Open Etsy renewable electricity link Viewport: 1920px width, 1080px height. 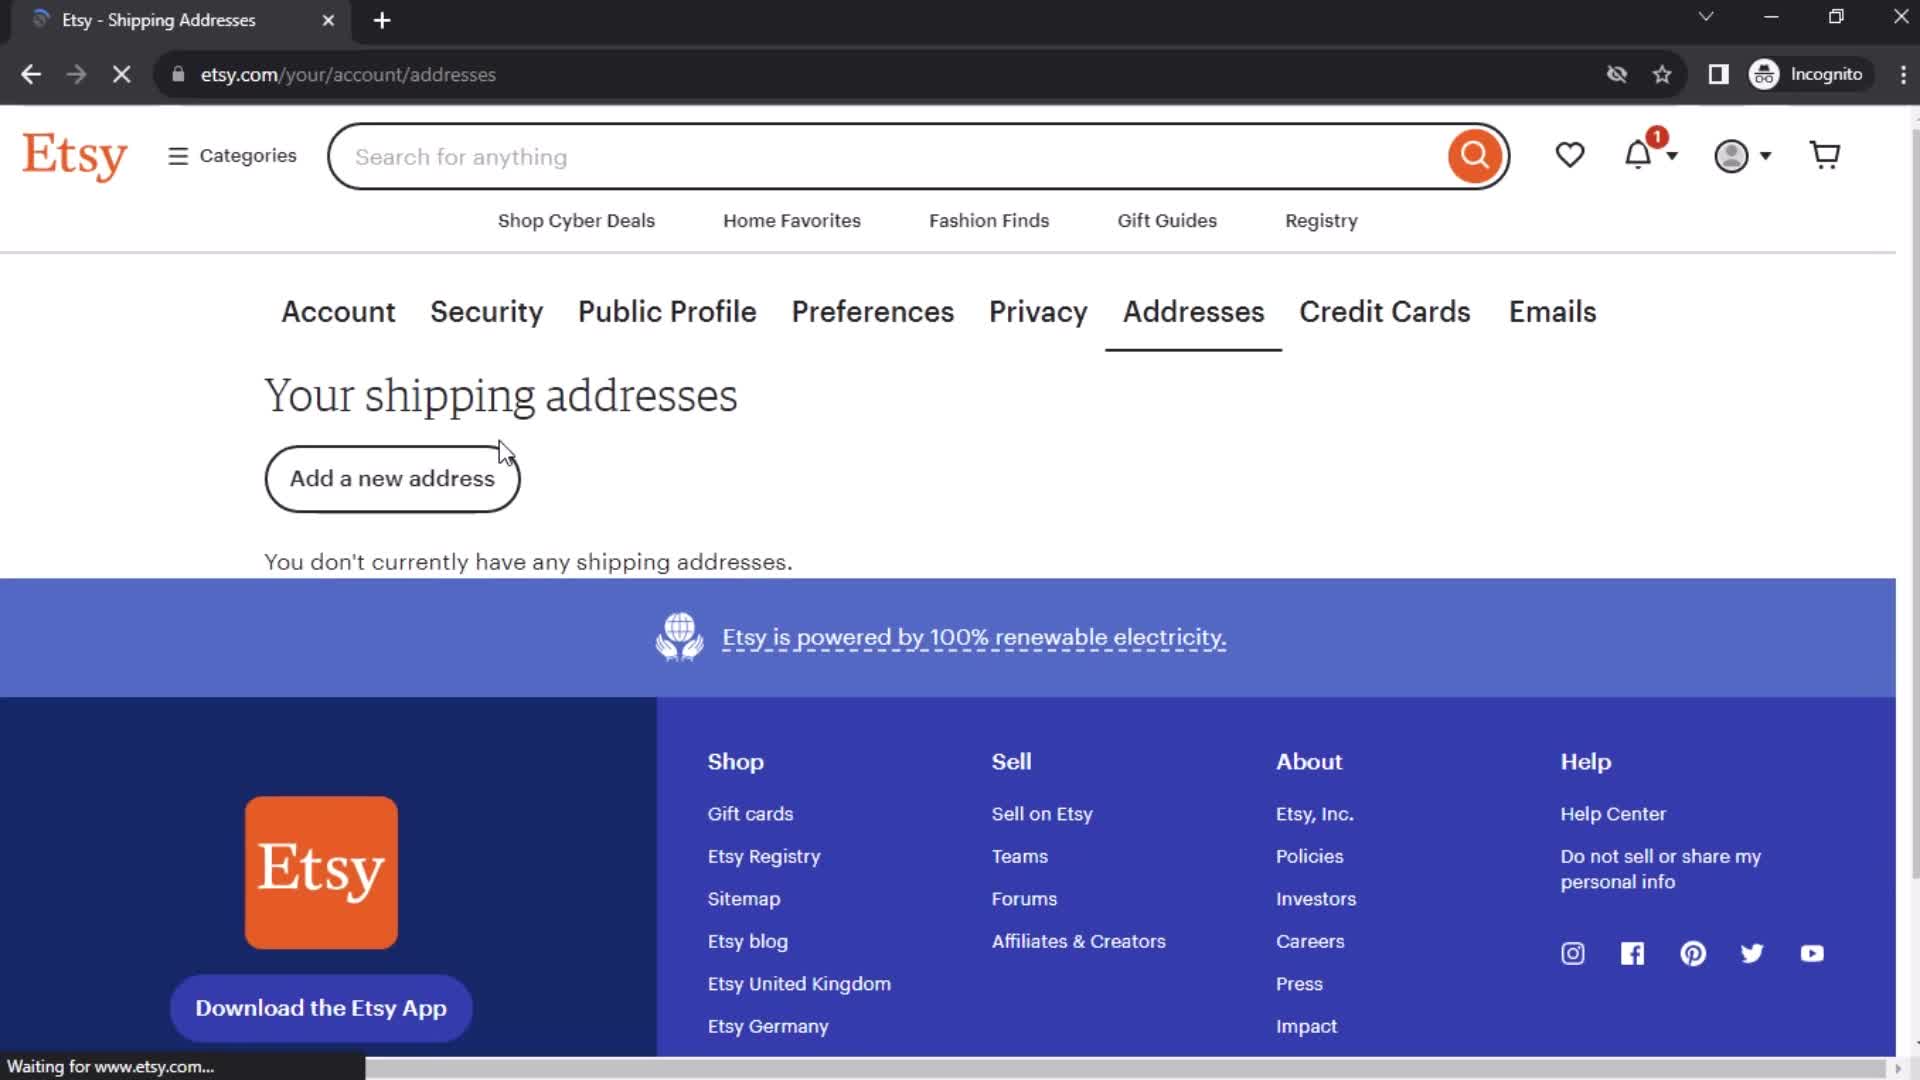[973, 637]
